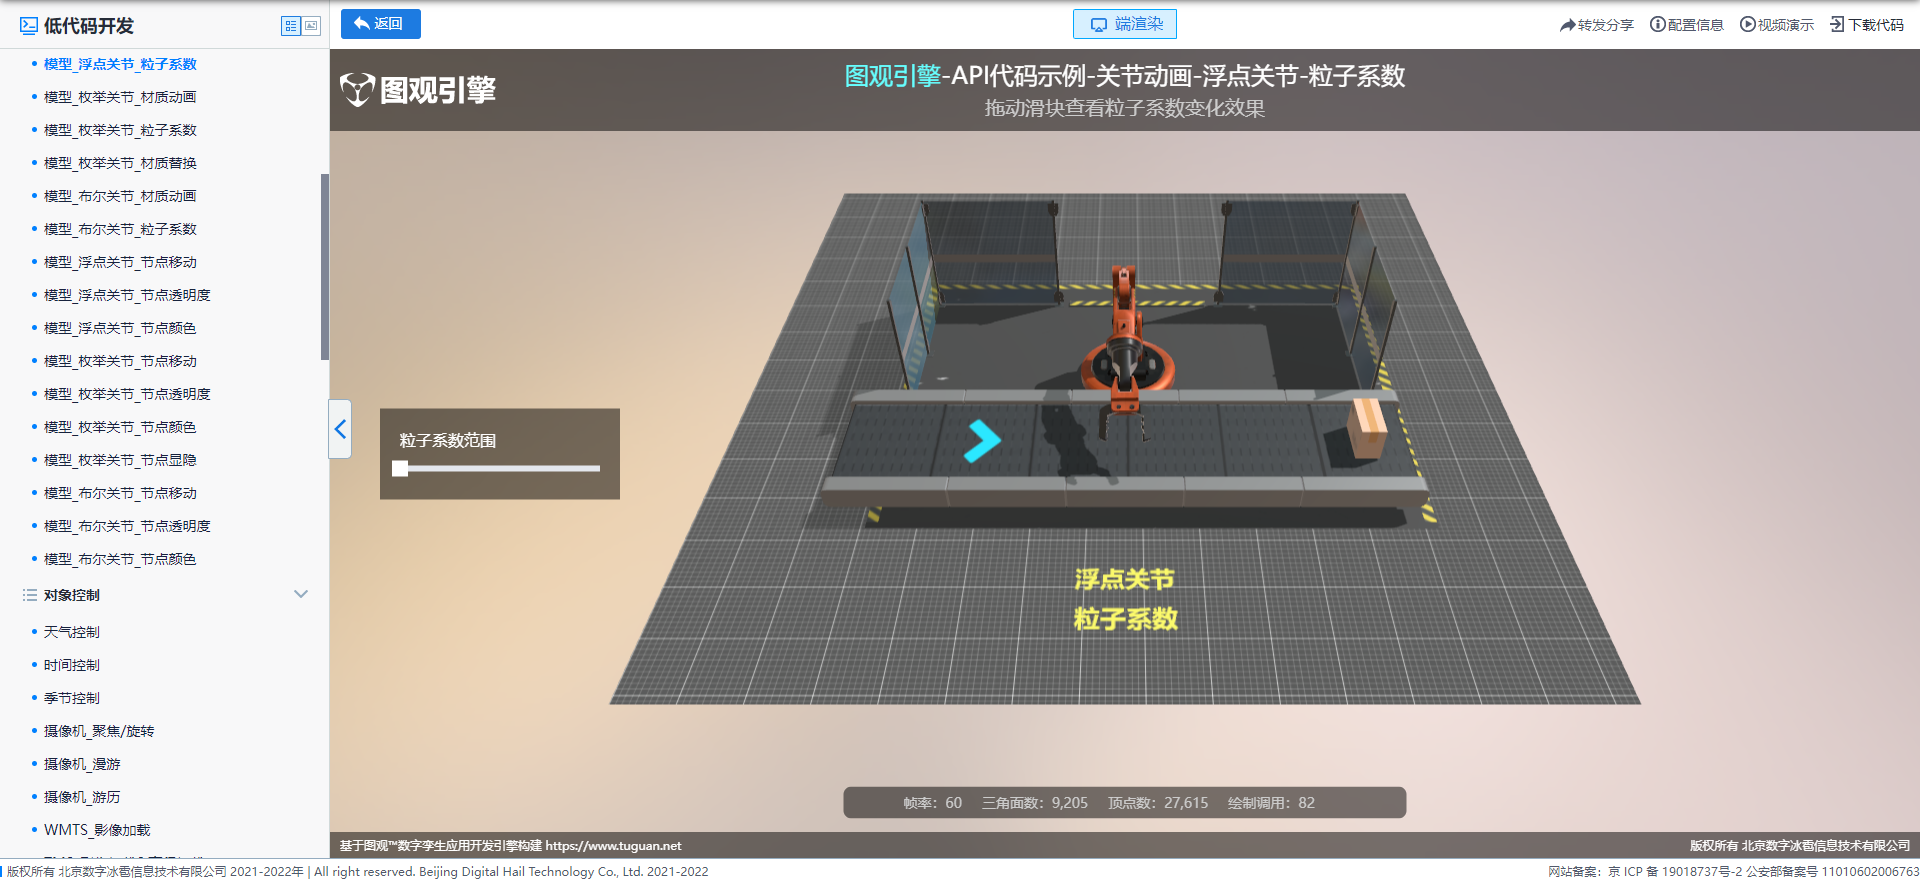This screenshot has width=1920, height=879.
Task: Open https://www.tuguan.net link in footer
Action: pyautogui.click(x=613, y=846)
